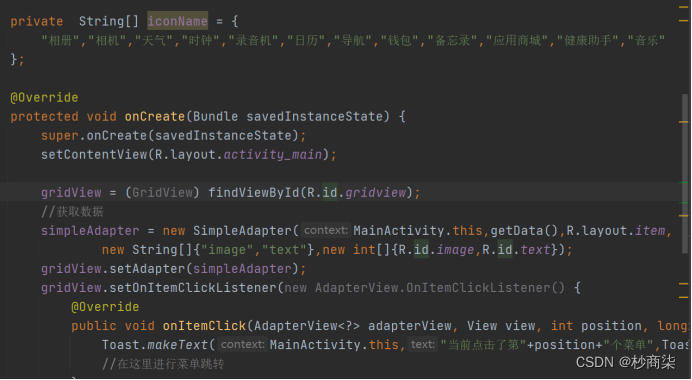Click the "健康助手" string literal

[589, 41]
